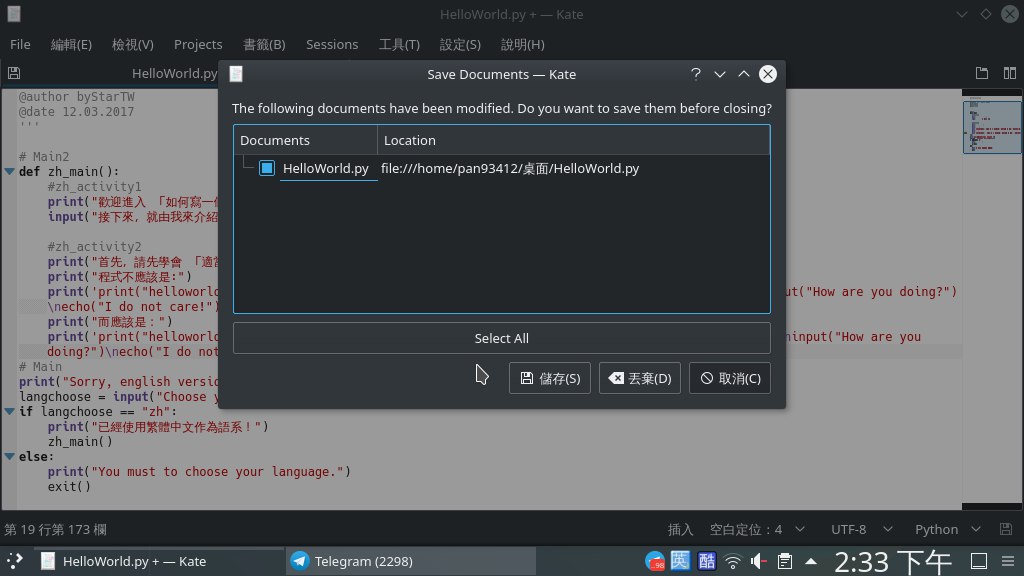Select the HelloWorld.py row in the documents list
Viewport: 1024px width, 576px height.
point(502,168)
